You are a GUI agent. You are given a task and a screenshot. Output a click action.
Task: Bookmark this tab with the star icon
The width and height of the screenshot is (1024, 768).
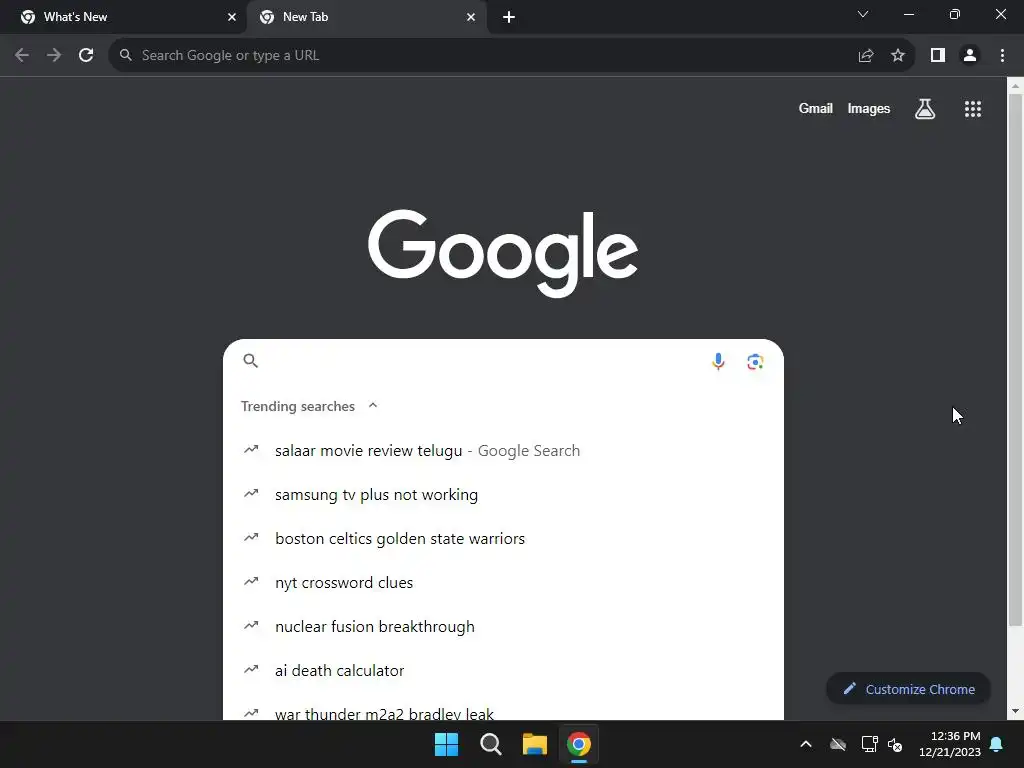[x=898, y=56]
